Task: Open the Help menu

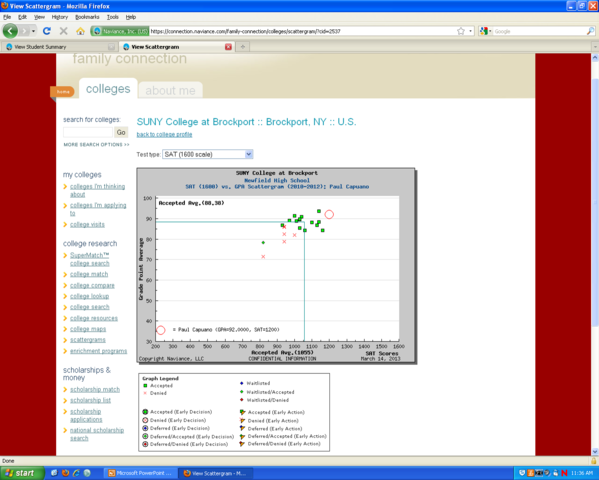Action: tap(131, 17)
